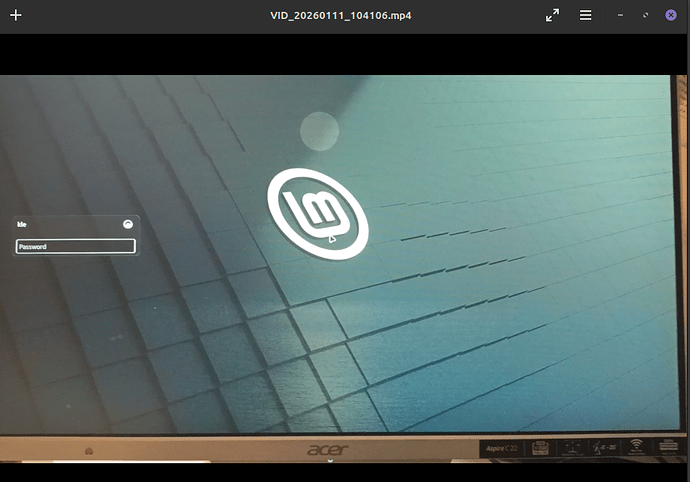
Task: Open the hamburger menu in the header
Action: point(586,15)
